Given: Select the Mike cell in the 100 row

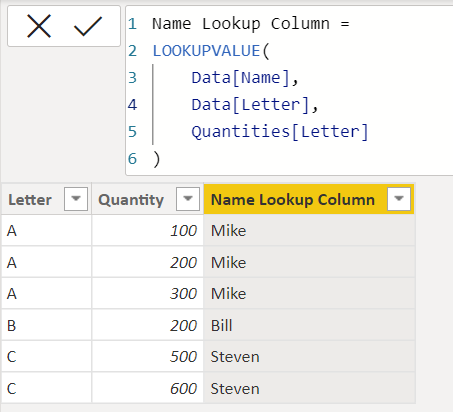Looking at the screenshot, I should [309, 231].
